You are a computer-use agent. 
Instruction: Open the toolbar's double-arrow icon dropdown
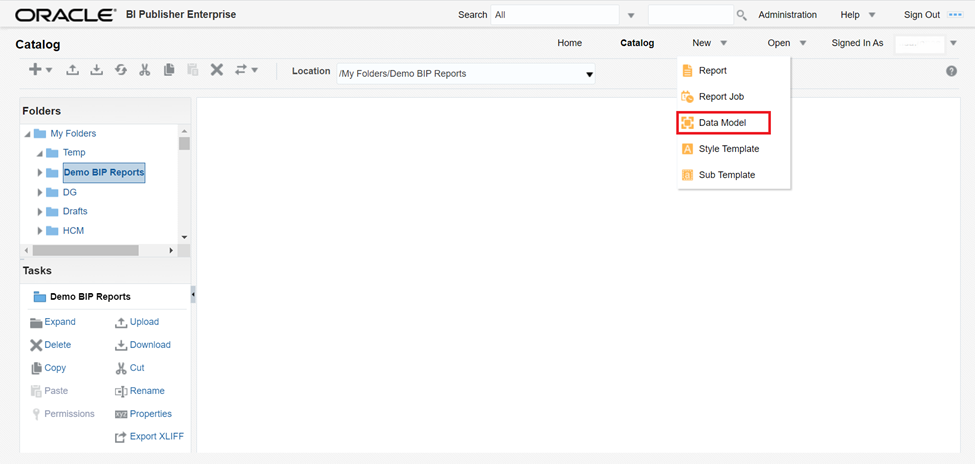coord(246,70)
